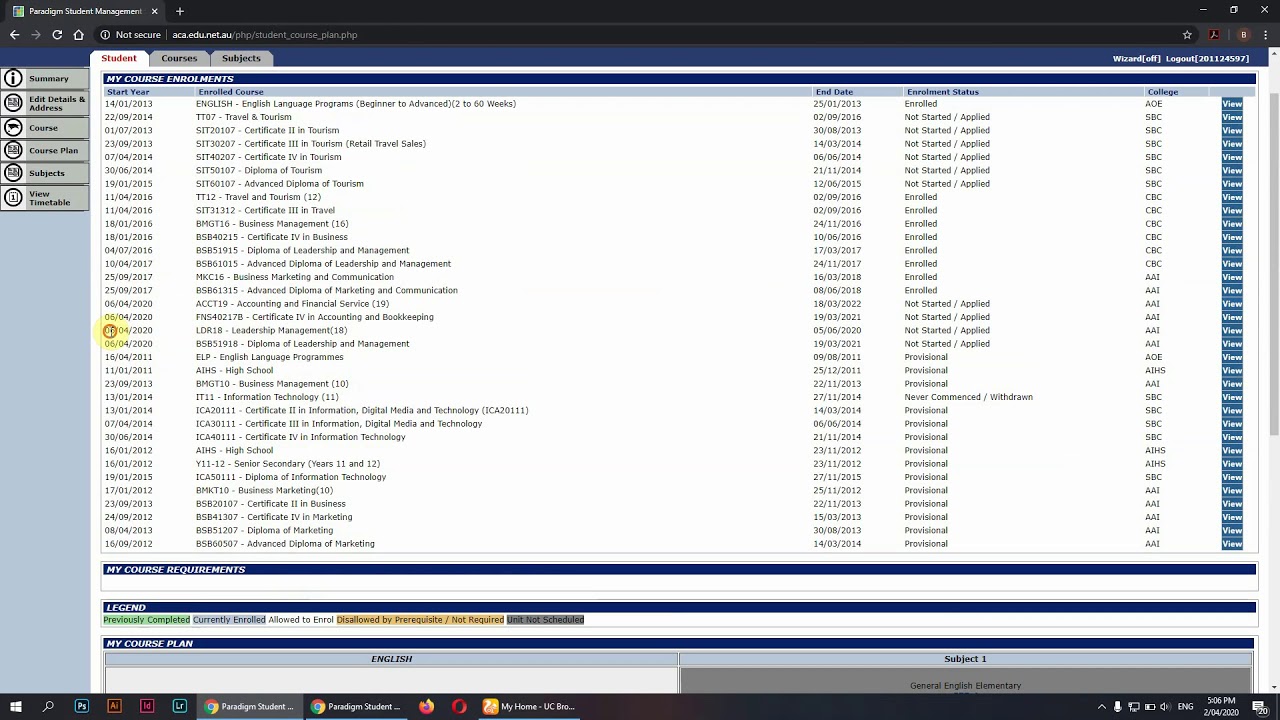The width and height of the screenshot is (1280, 720).
Task: View the ACCT19 Accounting and Financial Service enrolment
Action: point(1232,304)
